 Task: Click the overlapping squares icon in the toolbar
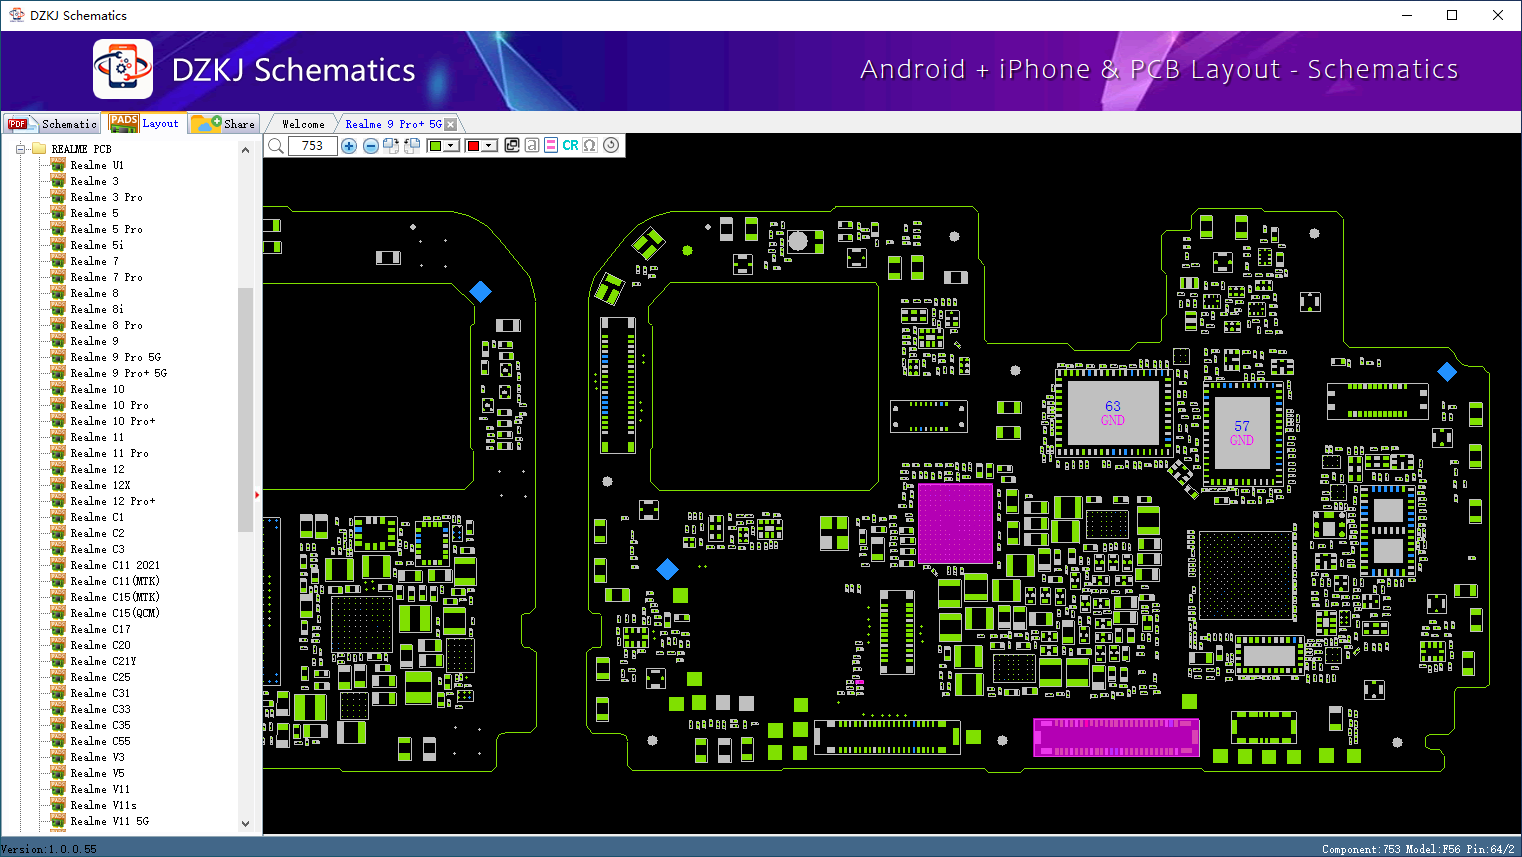512,145
